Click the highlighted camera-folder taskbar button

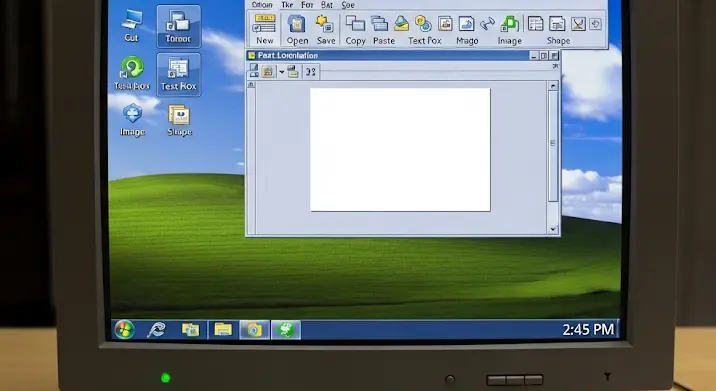254,329
